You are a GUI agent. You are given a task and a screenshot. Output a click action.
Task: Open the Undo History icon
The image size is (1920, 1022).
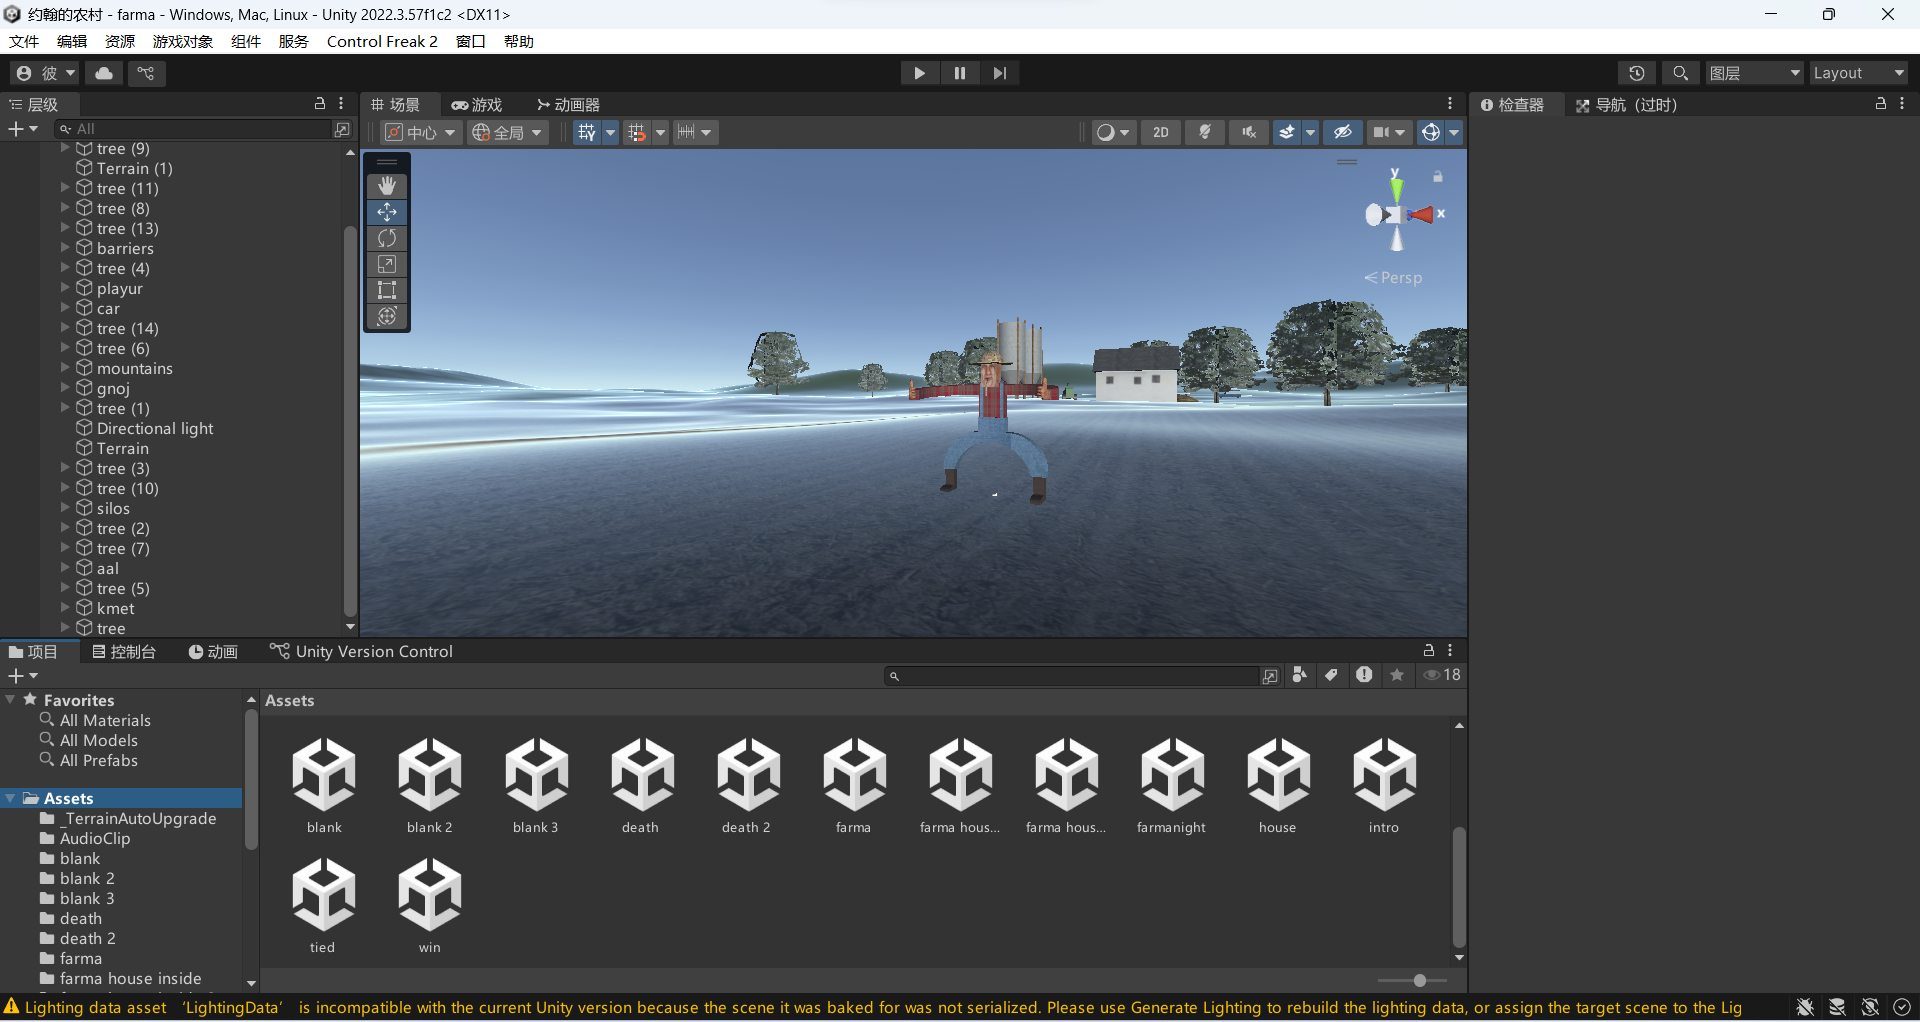coord(1637,73)
